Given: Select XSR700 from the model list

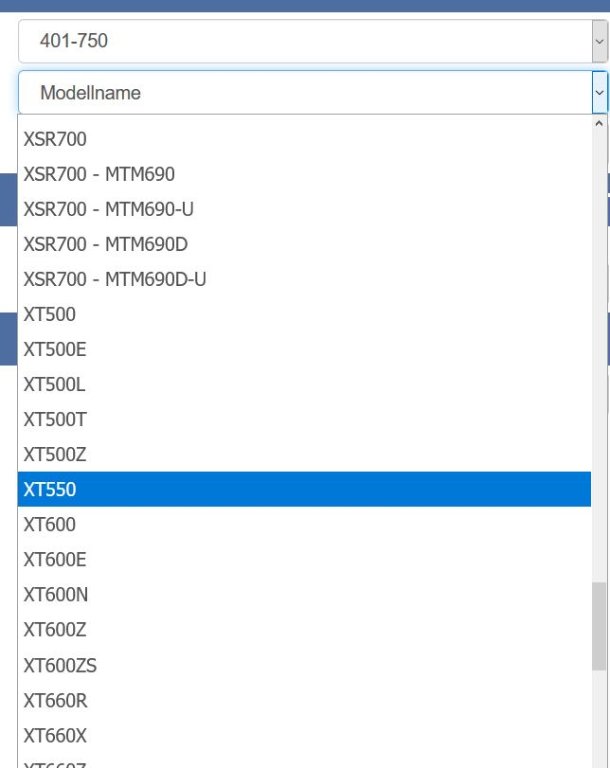Looking at the screenshot, I should [x=304, y=139].
